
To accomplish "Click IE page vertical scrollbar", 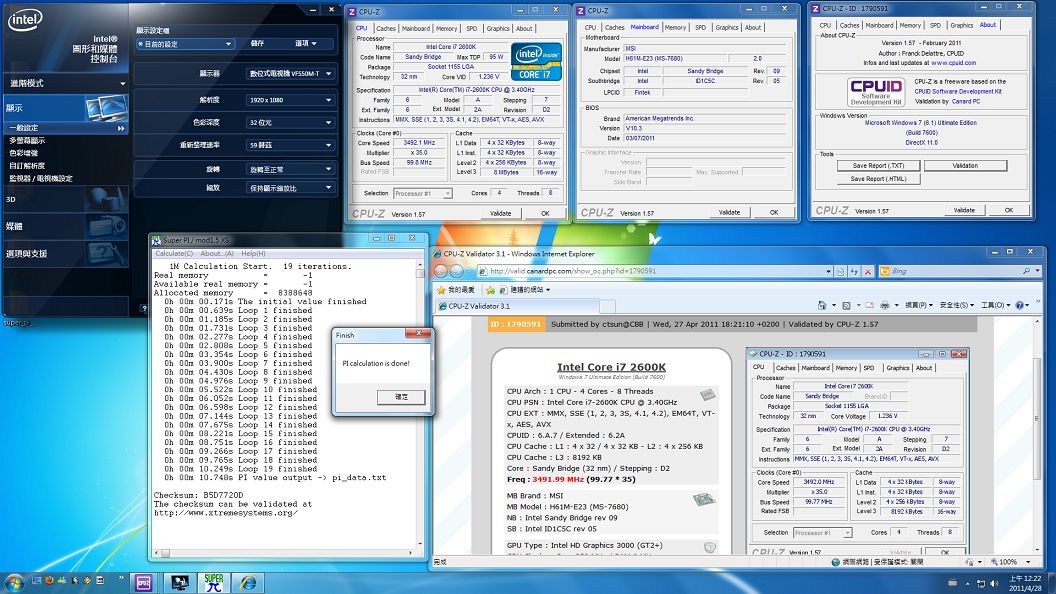I will click(1037, 436).
